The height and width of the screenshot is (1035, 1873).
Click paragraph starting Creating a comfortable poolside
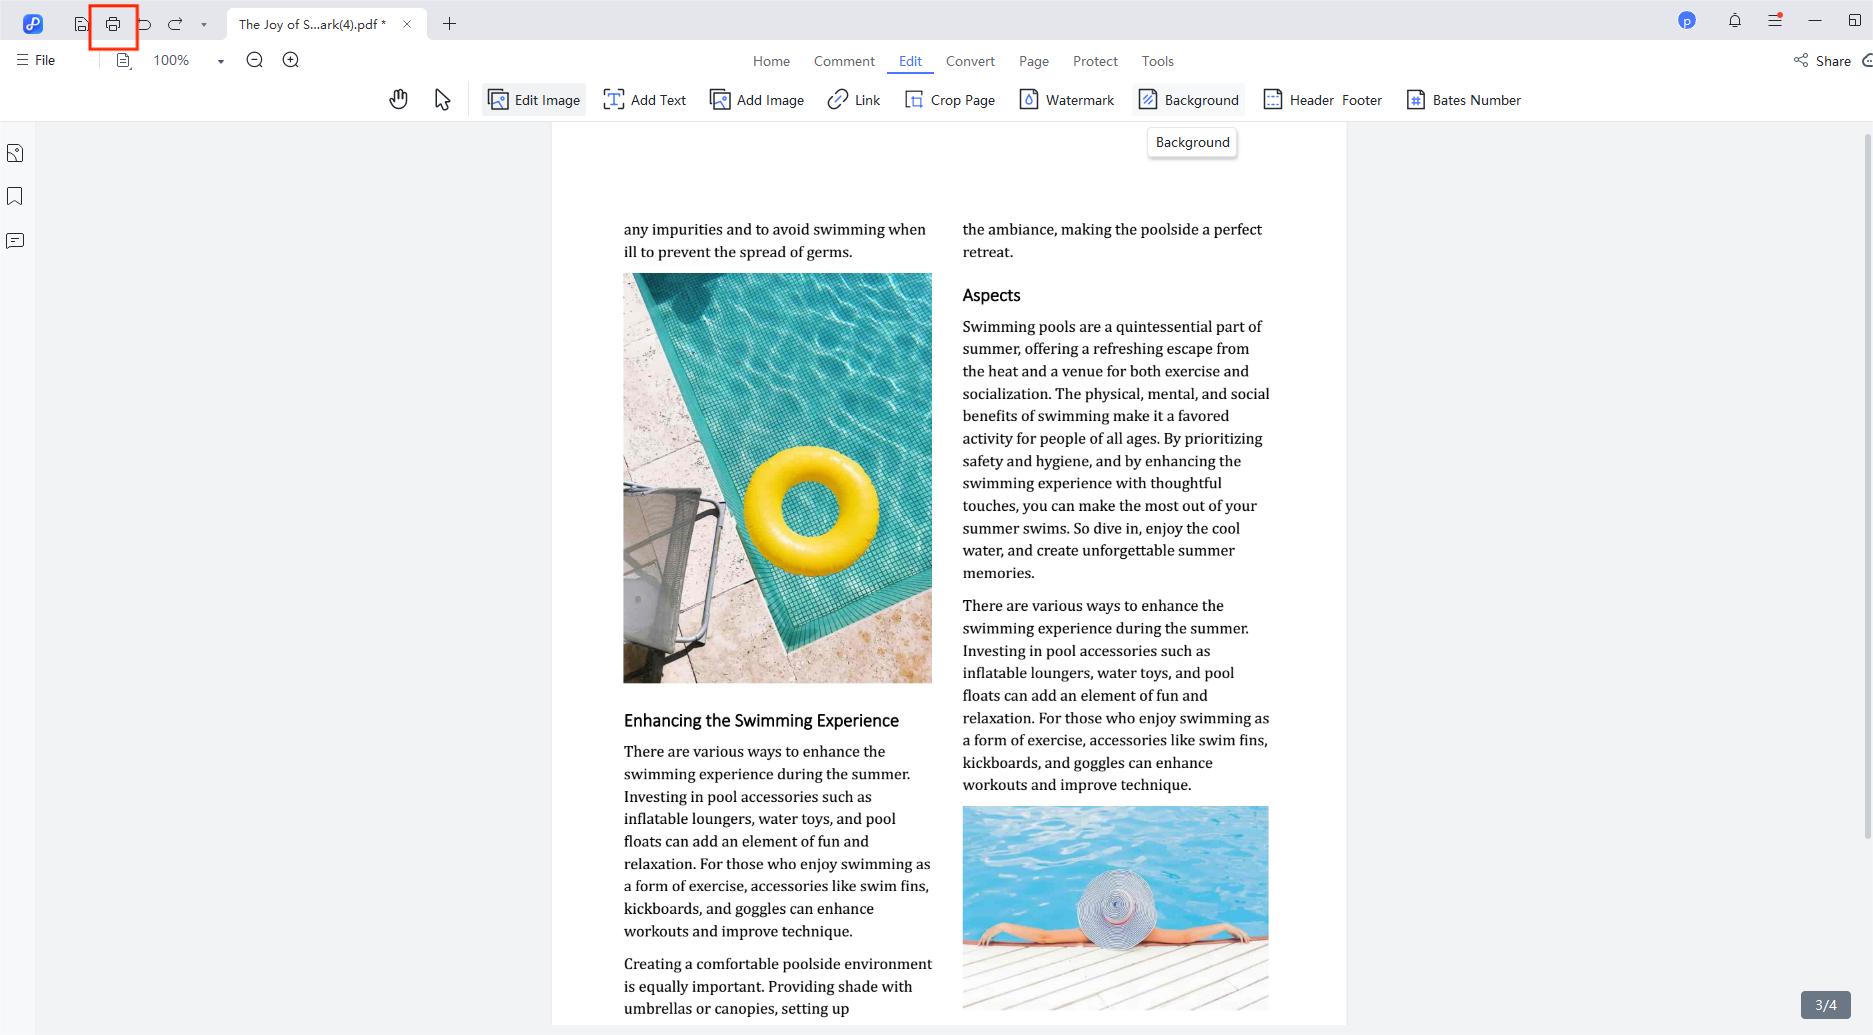[x=778, y=986]
